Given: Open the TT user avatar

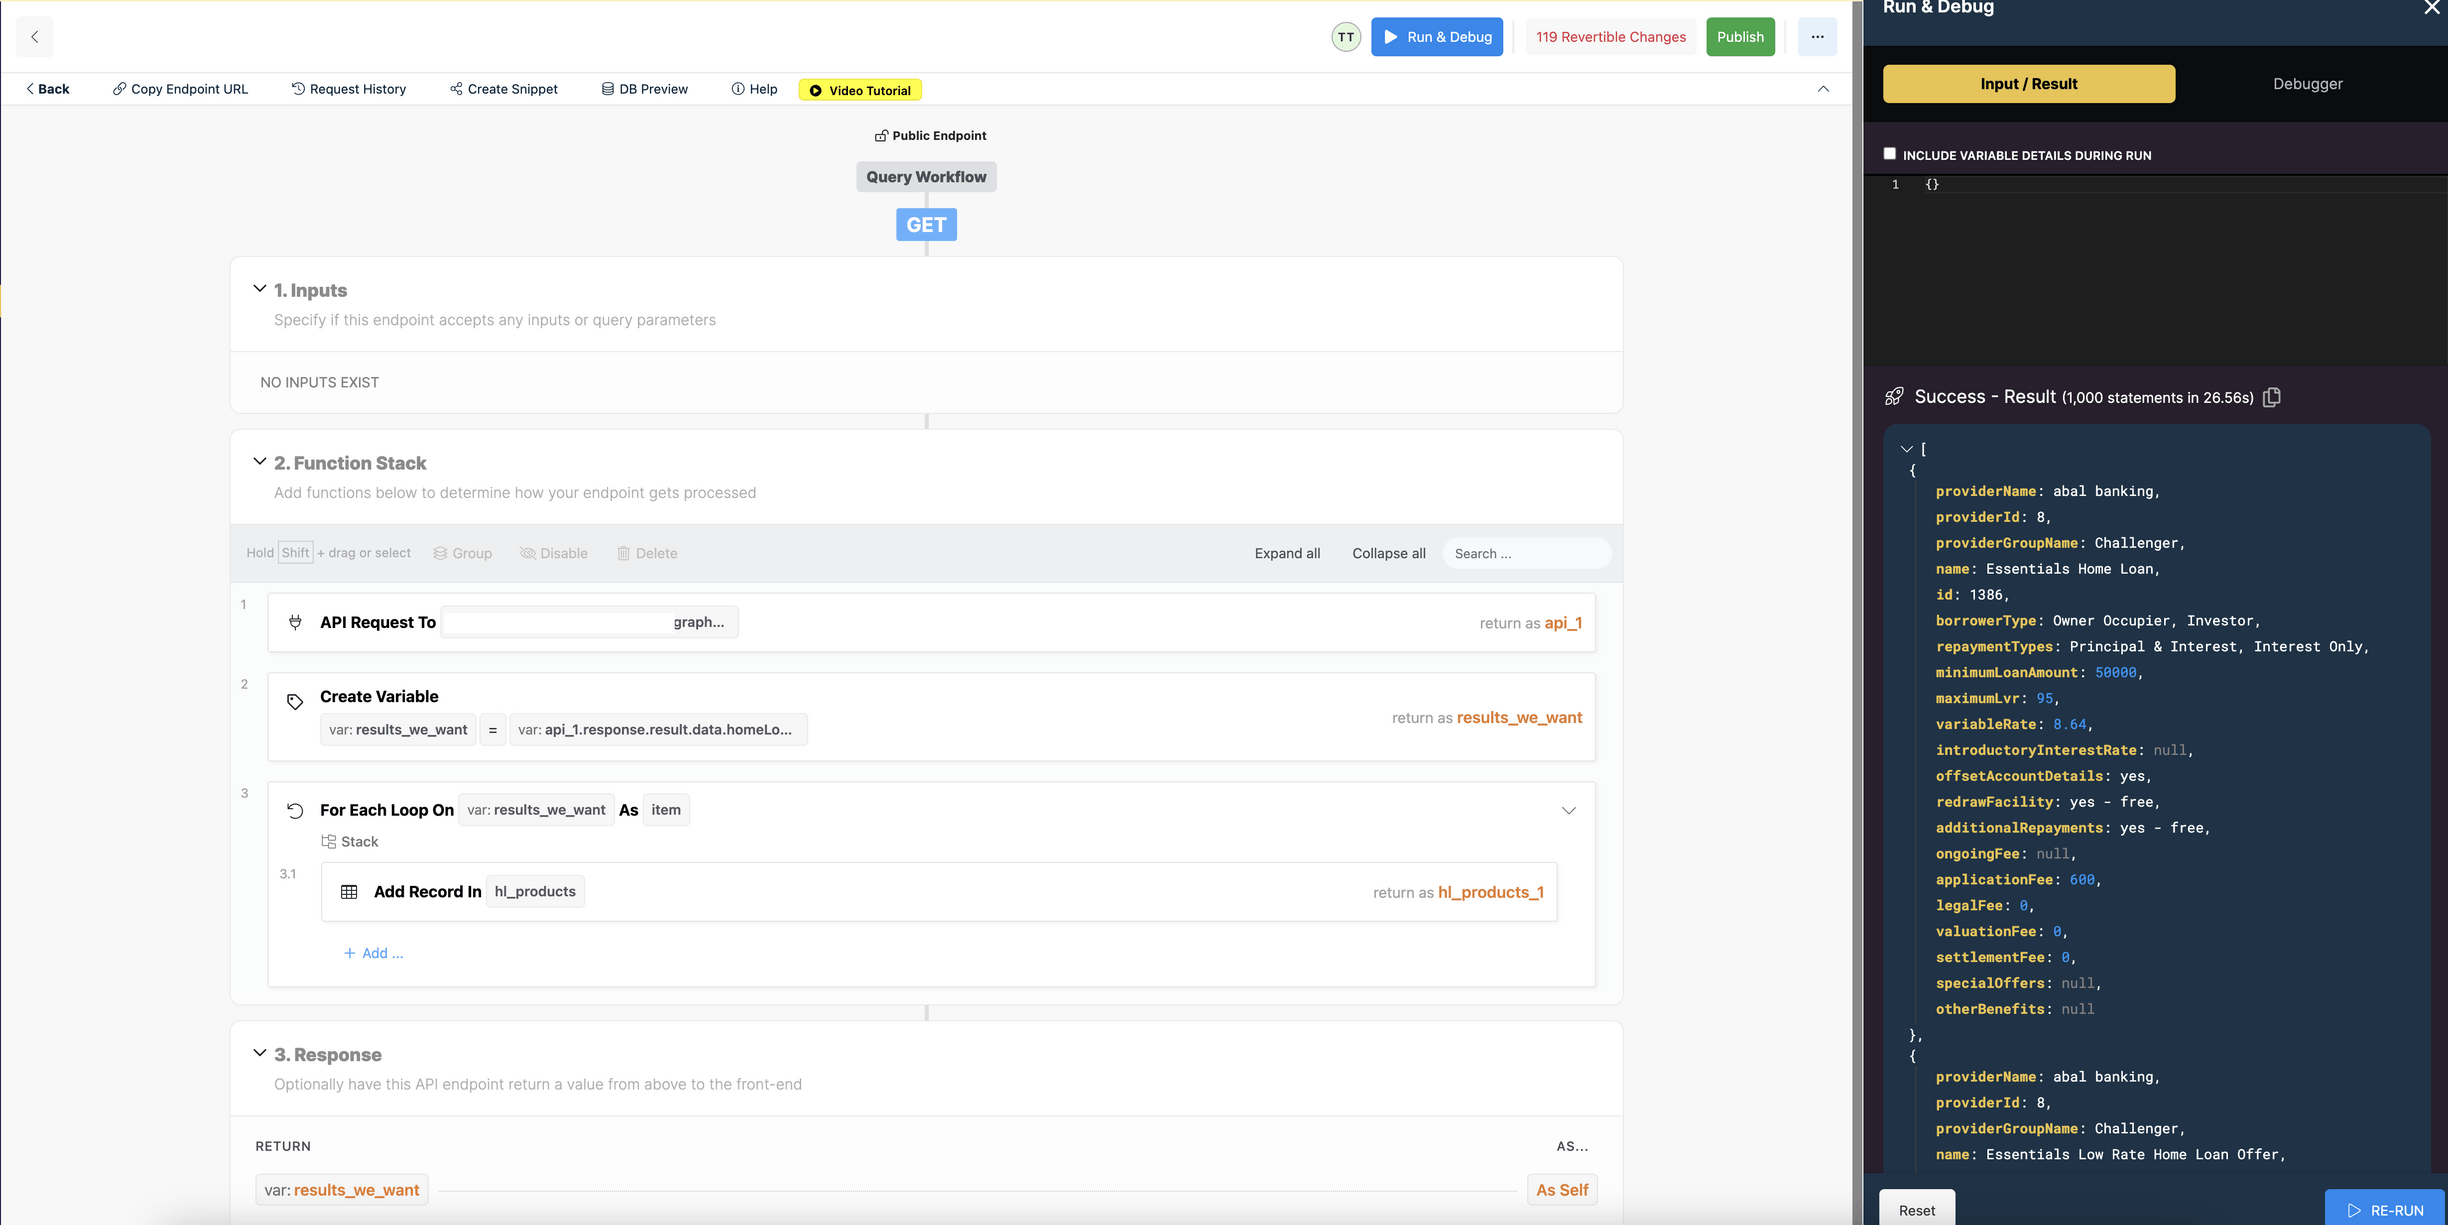Looking at the screenshot, I should coord(1346,37).
